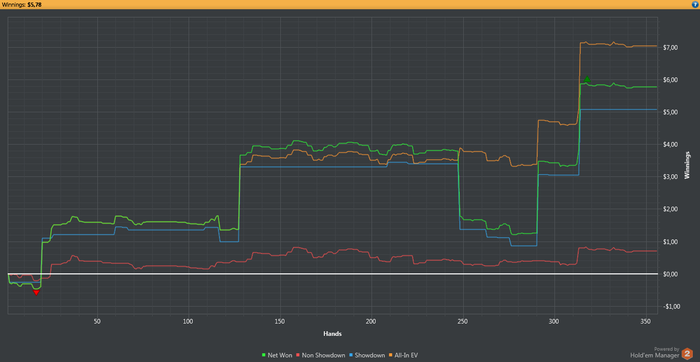Click the $7,00 axis label

(672, 48)
